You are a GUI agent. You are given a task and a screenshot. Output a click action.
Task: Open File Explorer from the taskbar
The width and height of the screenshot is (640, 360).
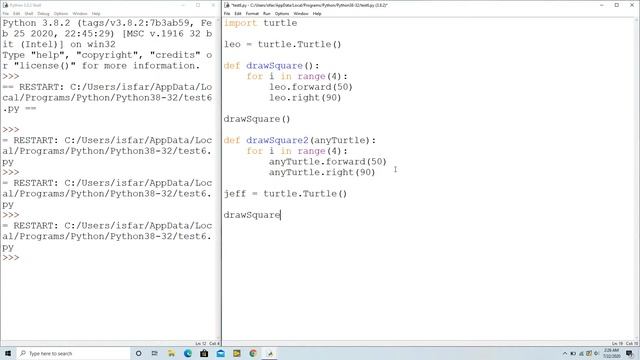coord(171,353)
